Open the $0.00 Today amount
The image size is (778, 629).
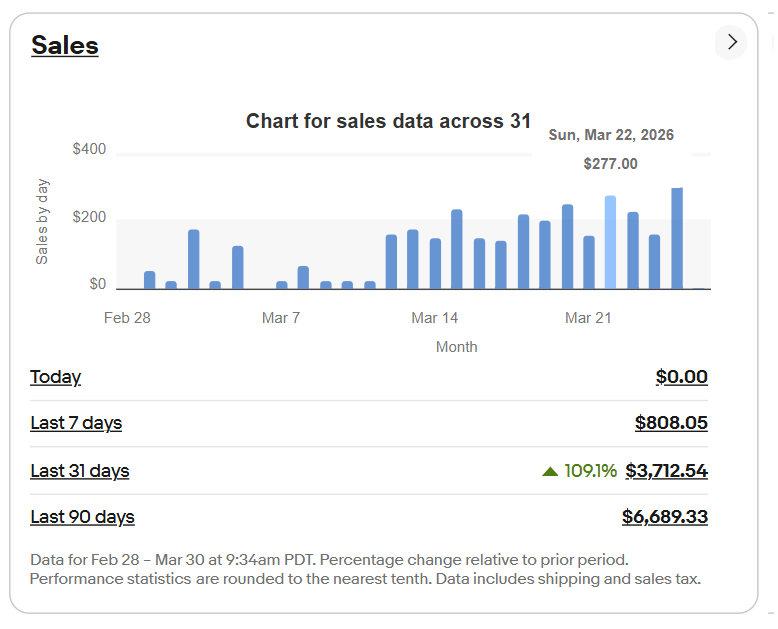click(681, 377)
